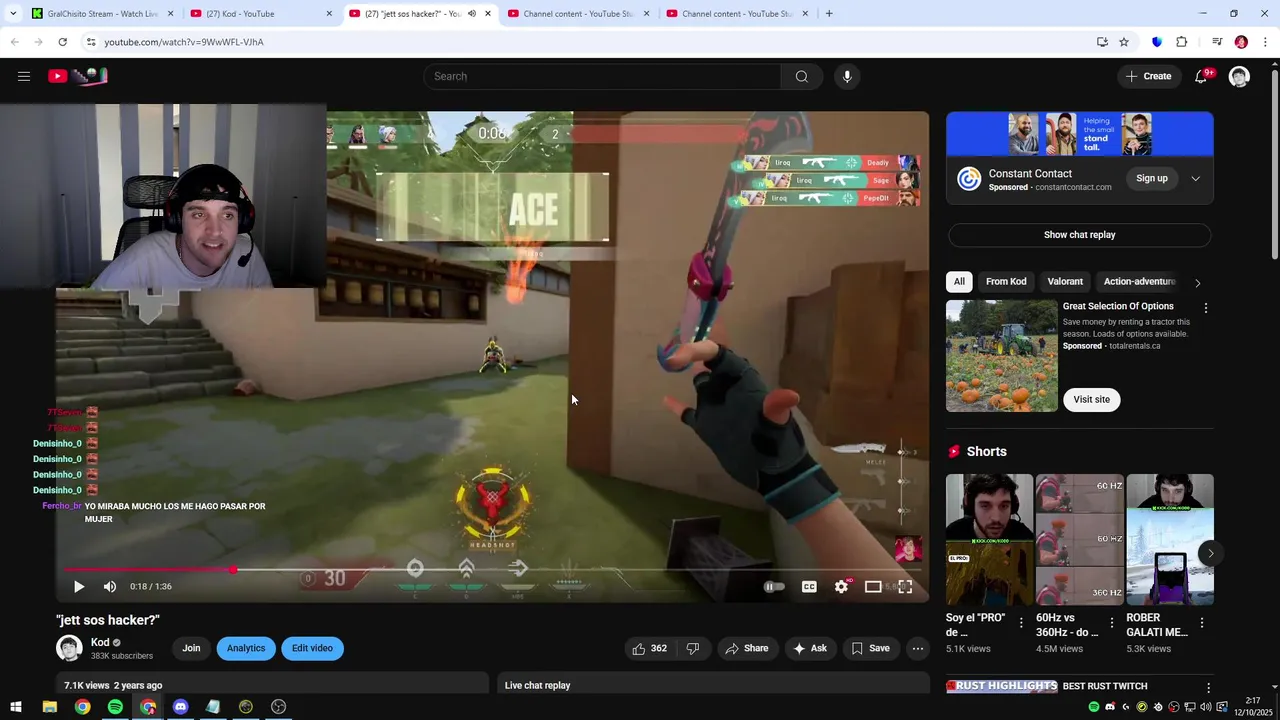Open the YouTube guide hamburger menu
The width and height of the screenshot is (1280, 720).
(24, 76)
